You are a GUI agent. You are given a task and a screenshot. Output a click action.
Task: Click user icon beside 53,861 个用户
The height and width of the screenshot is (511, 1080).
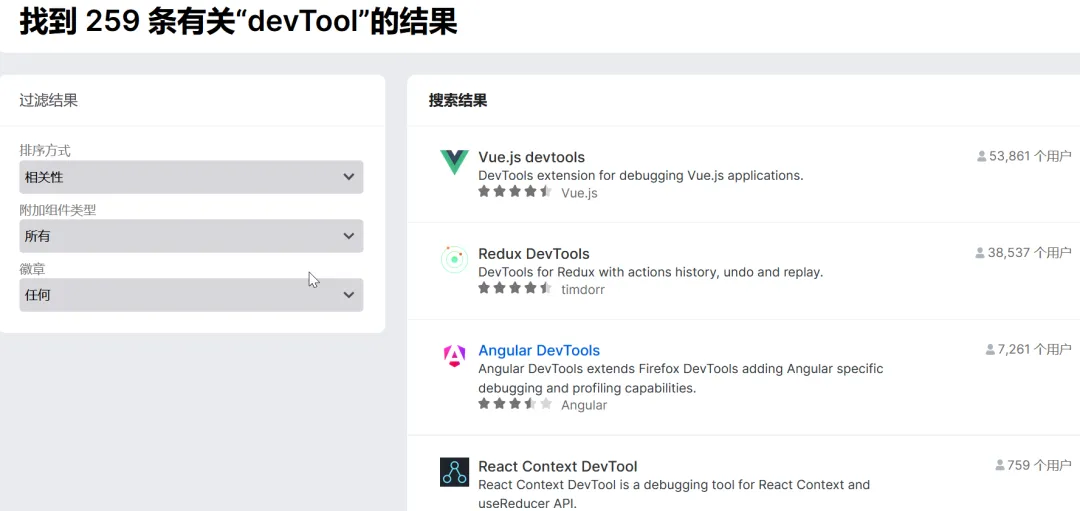coord(982,156)
